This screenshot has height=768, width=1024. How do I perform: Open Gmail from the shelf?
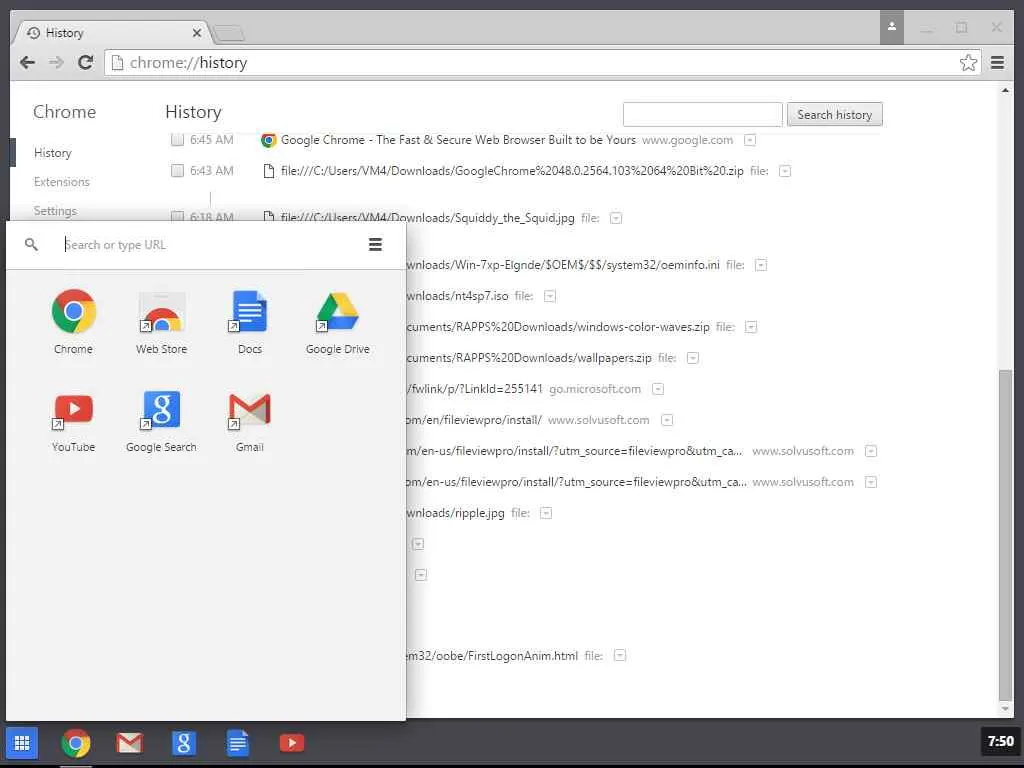[129, 743]
